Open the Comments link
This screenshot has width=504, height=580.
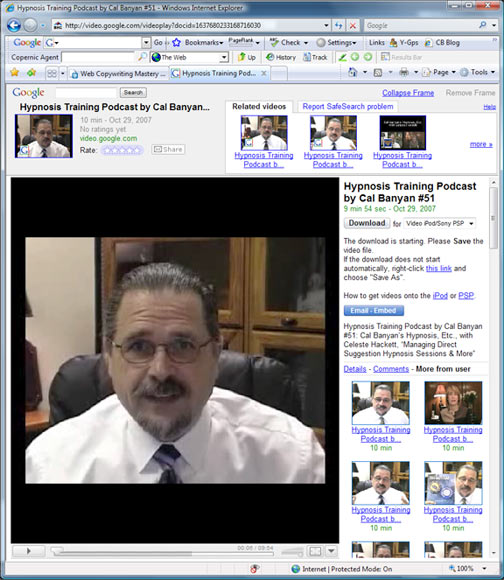(391, 369)
